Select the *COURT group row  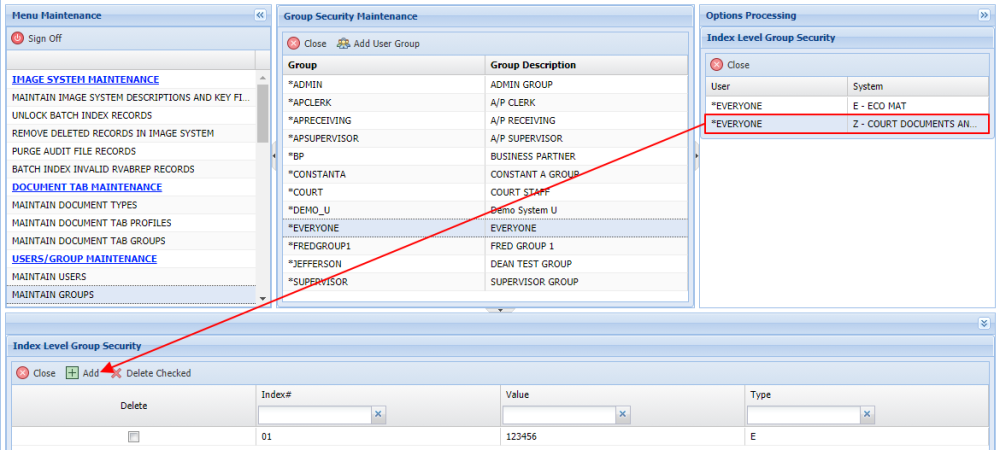pos(485,191)
